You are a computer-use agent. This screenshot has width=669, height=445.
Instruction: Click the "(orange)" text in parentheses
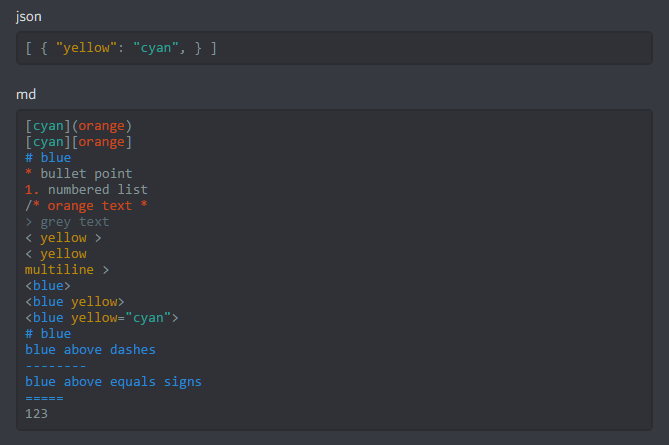[101, 125]
